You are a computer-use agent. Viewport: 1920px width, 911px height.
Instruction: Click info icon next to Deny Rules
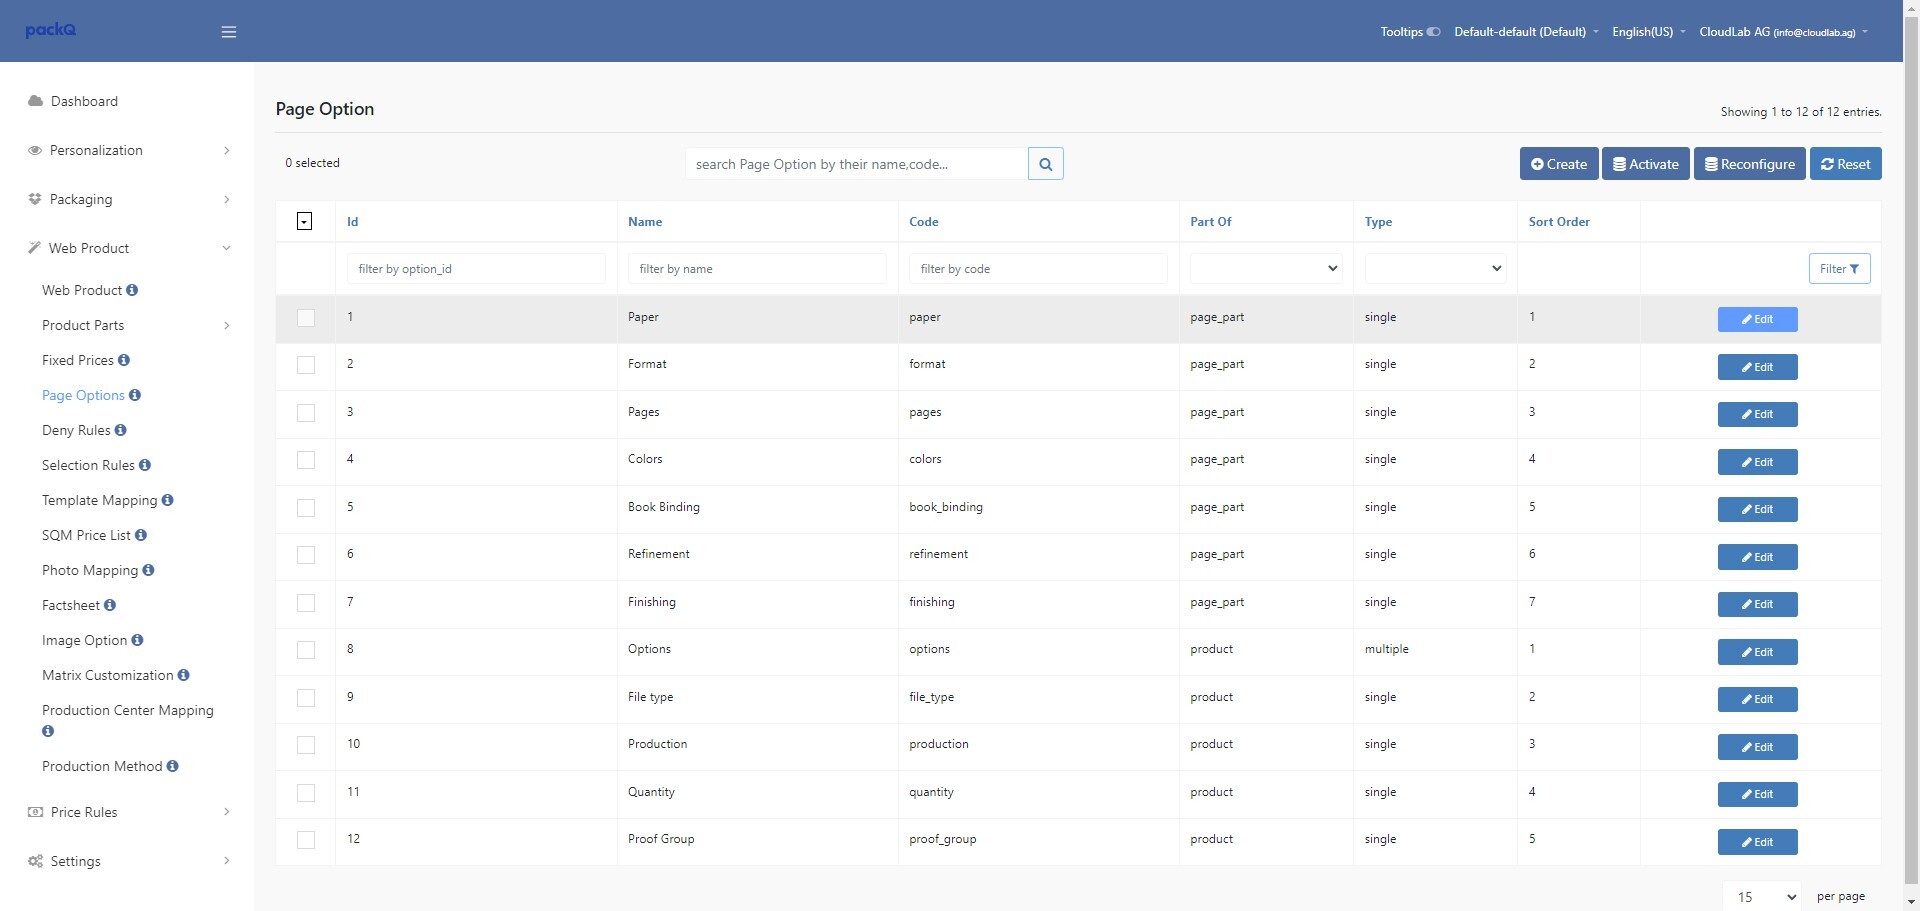121,430
